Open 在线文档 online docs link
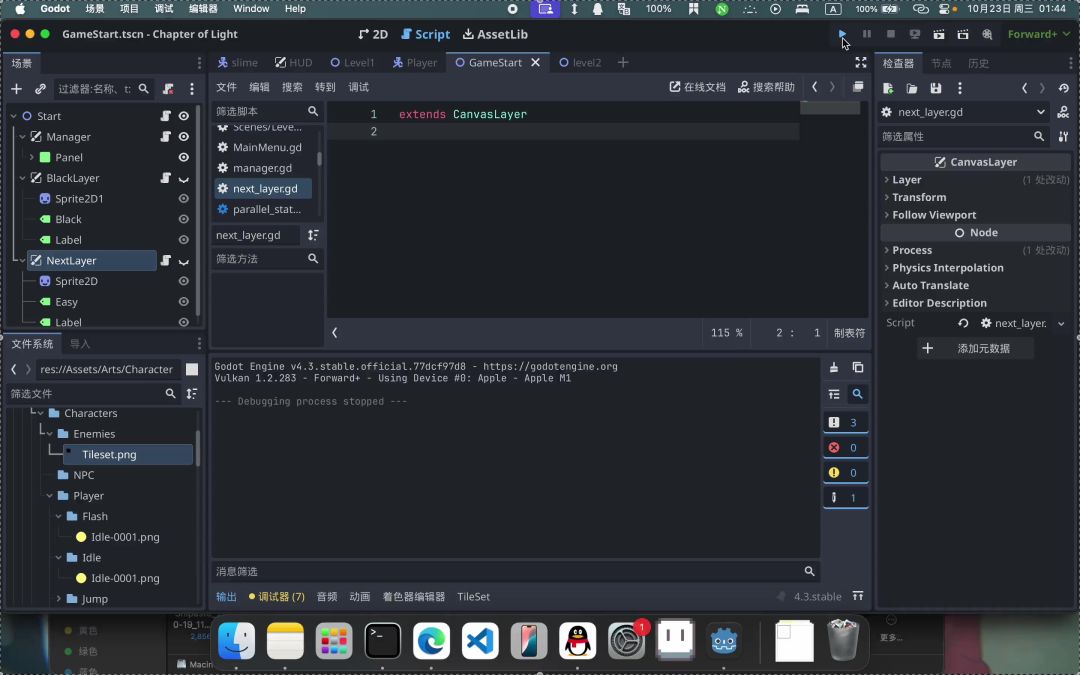Image resolution: width=1080 pixels, height=675 pixels. pos(697,87)
